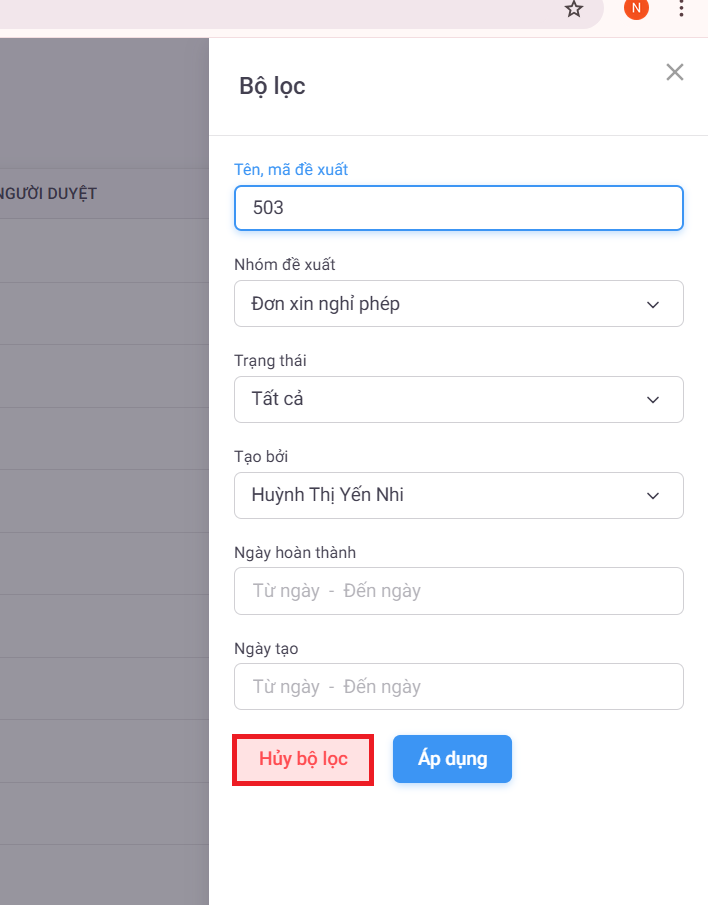The height and width of the screenshot is (905, 708).
Task: Click the Bộ lọc panel title
Action: click(x=272, y=86)
